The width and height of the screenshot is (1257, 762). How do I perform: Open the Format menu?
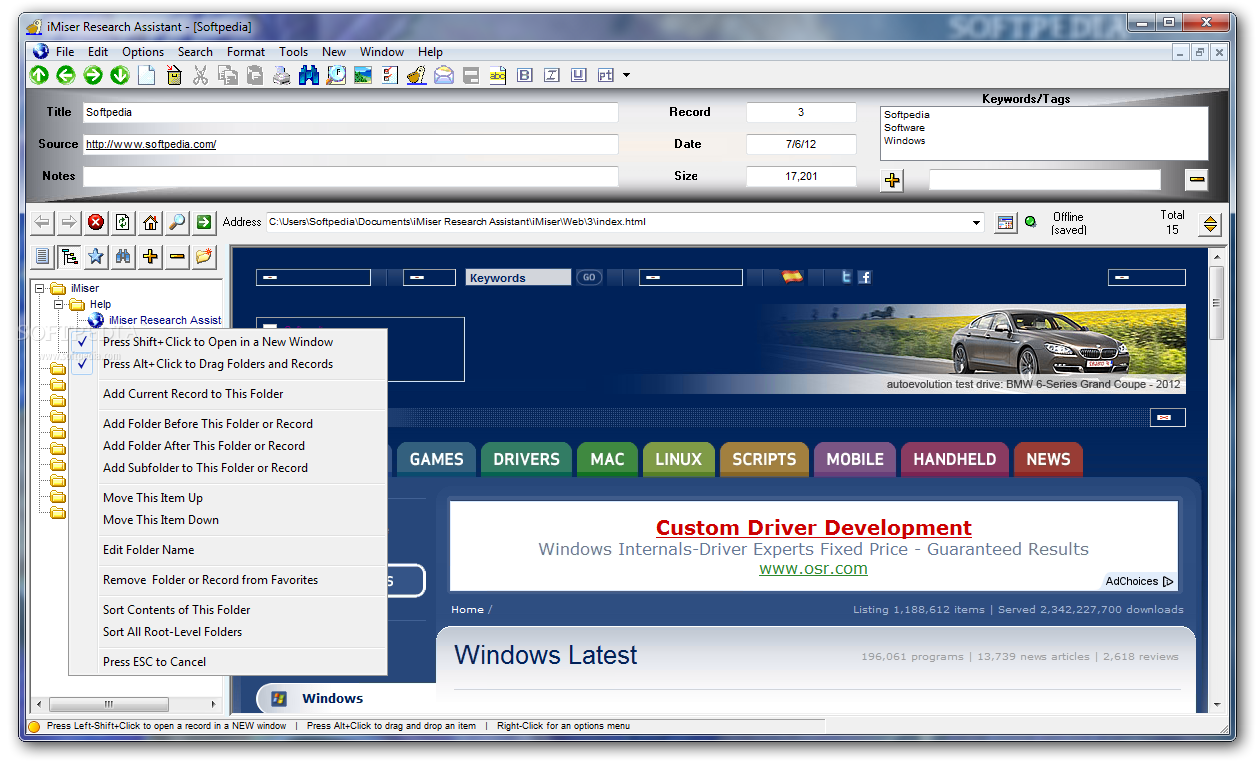pyautogui.click(x=246, y=52)
